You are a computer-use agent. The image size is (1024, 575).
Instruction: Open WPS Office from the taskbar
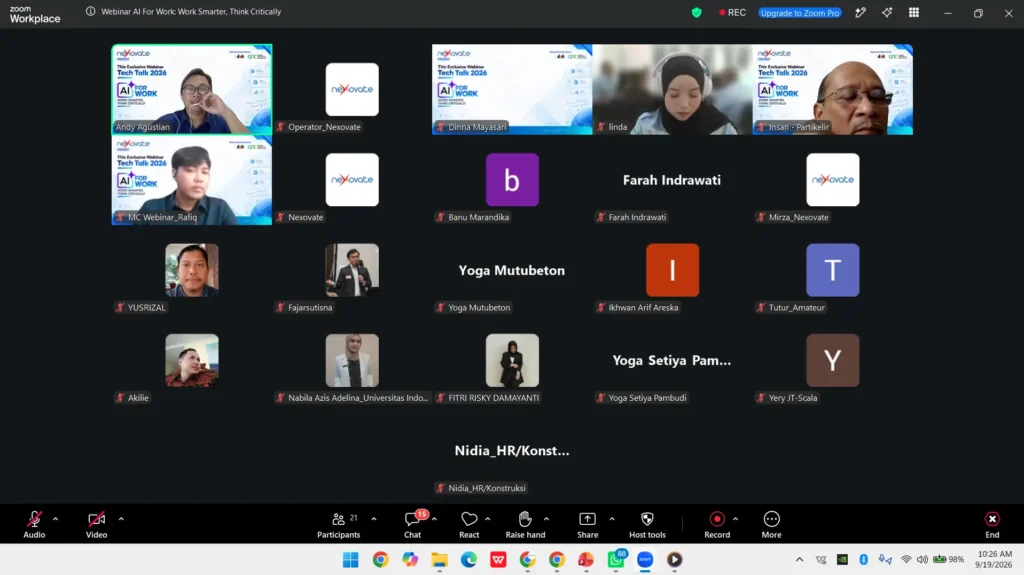click(x=498, y=559)
